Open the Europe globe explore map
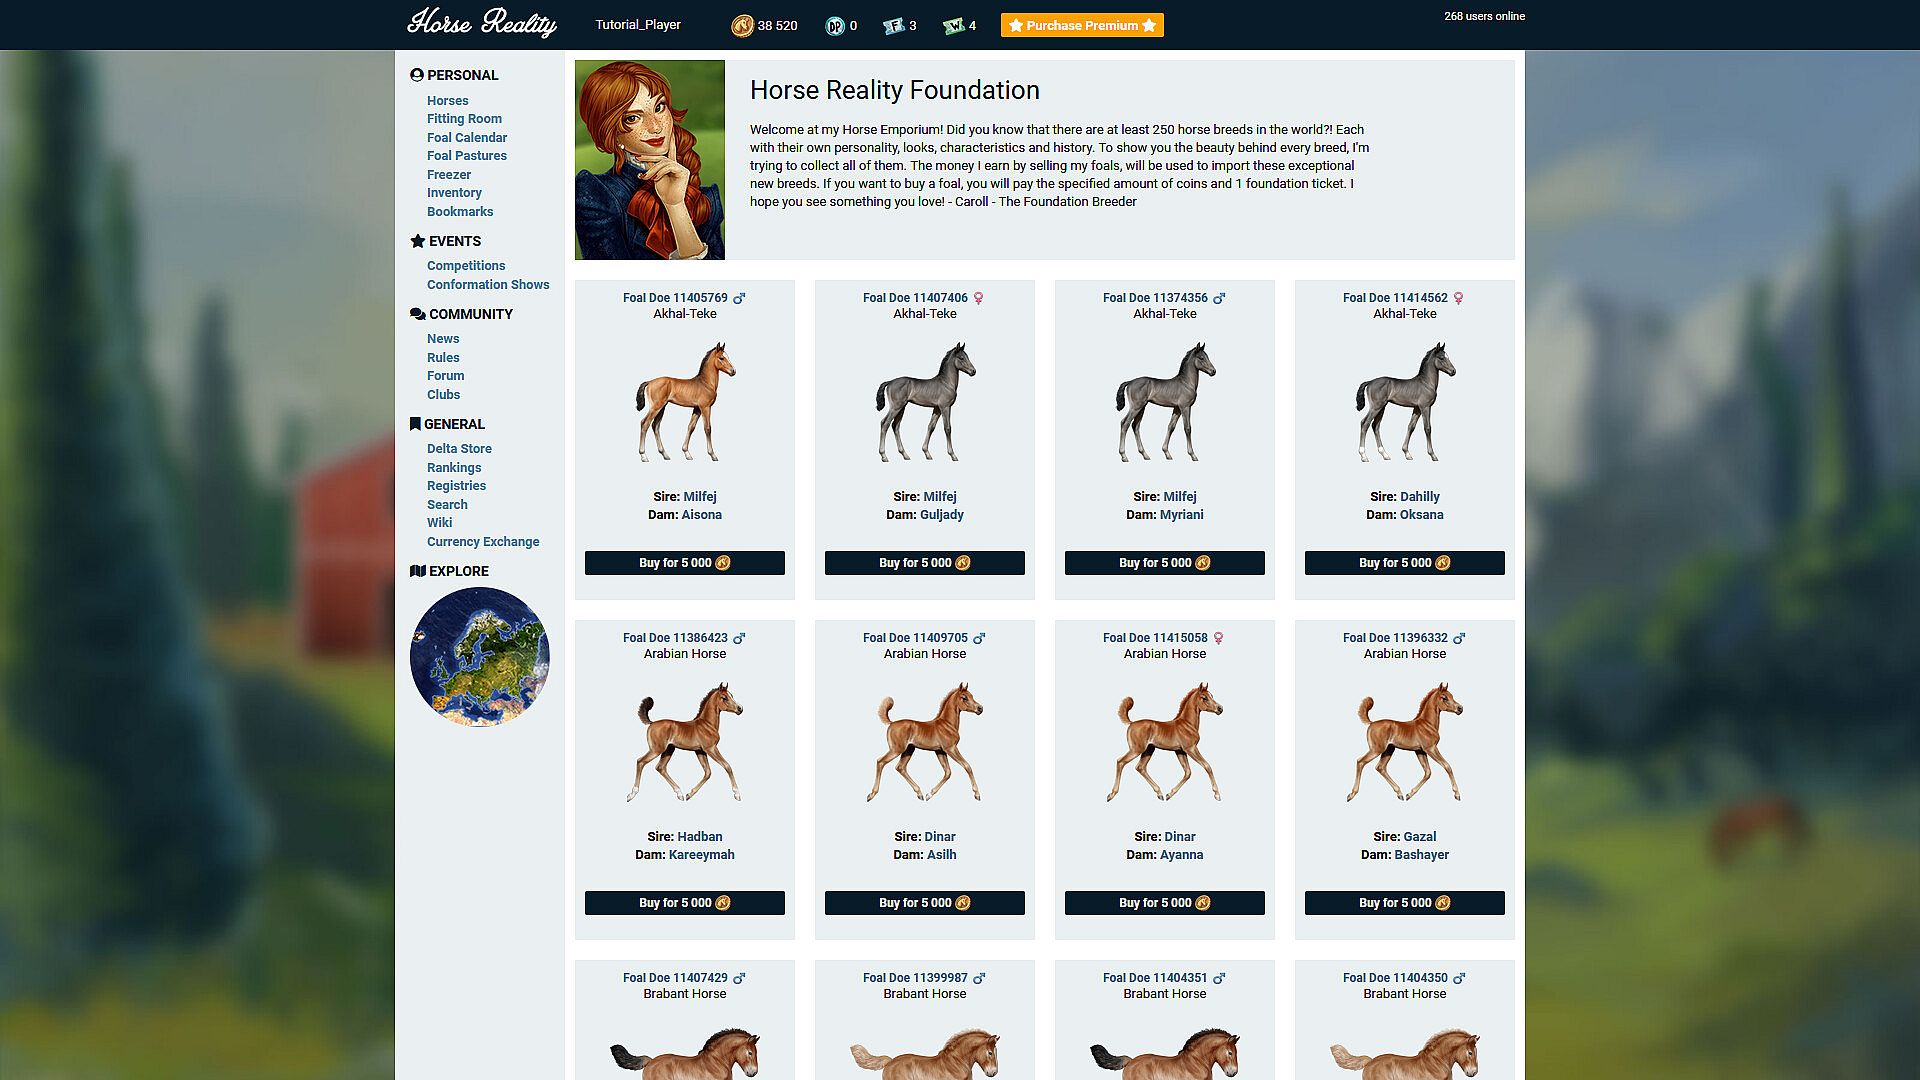The image size is (1920, 1080). (479, 656)
